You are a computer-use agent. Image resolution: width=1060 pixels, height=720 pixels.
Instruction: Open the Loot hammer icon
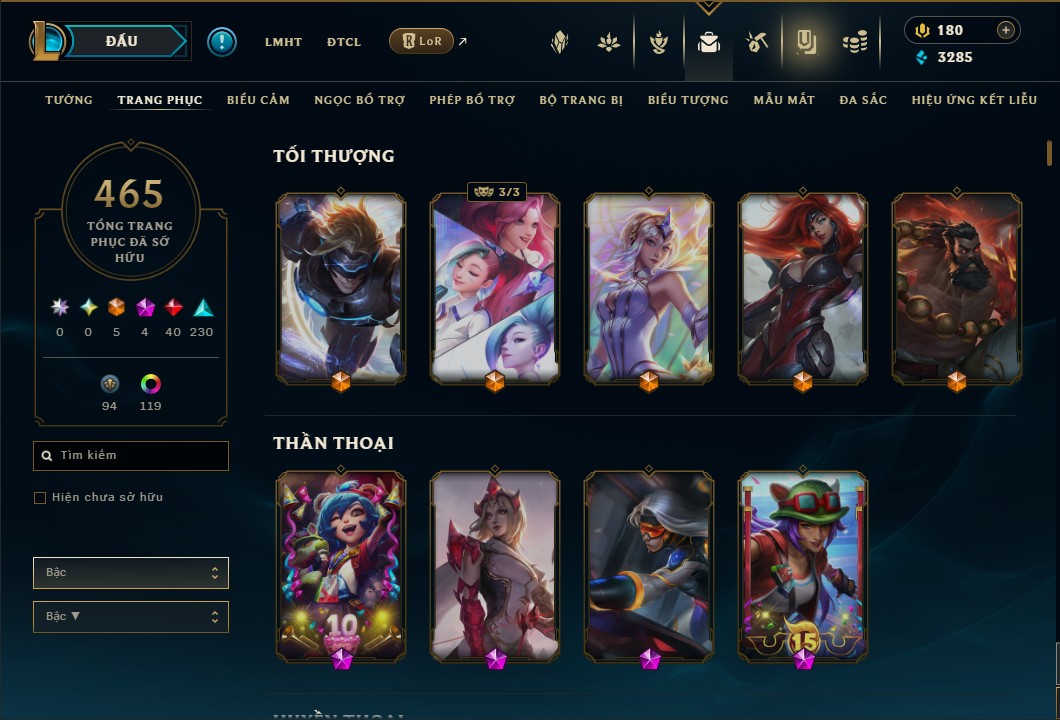tap(757, 43)
